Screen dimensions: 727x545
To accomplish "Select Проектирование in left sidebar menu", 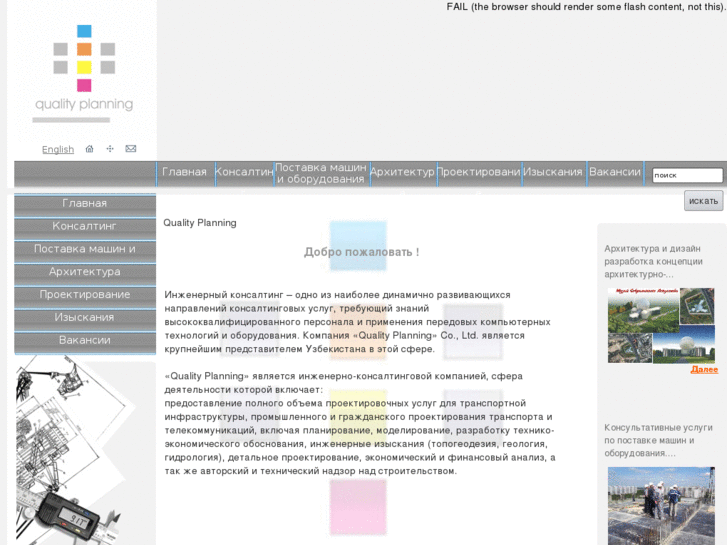I will click(85, 295).
